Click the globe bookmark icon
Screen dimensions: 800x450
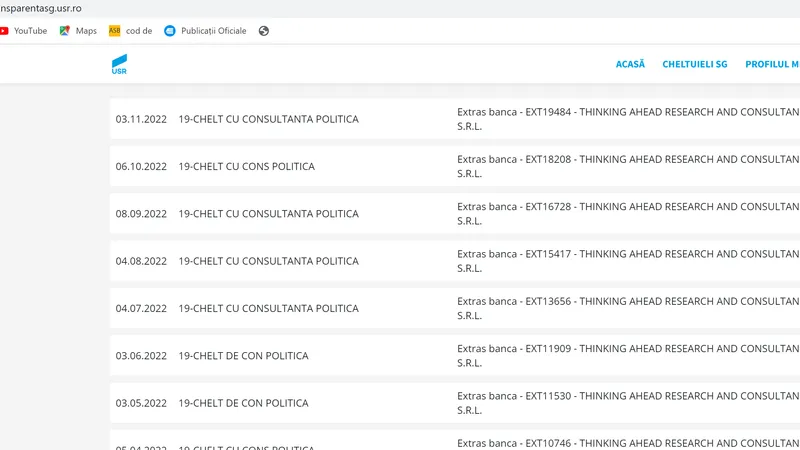click(264, 31)
